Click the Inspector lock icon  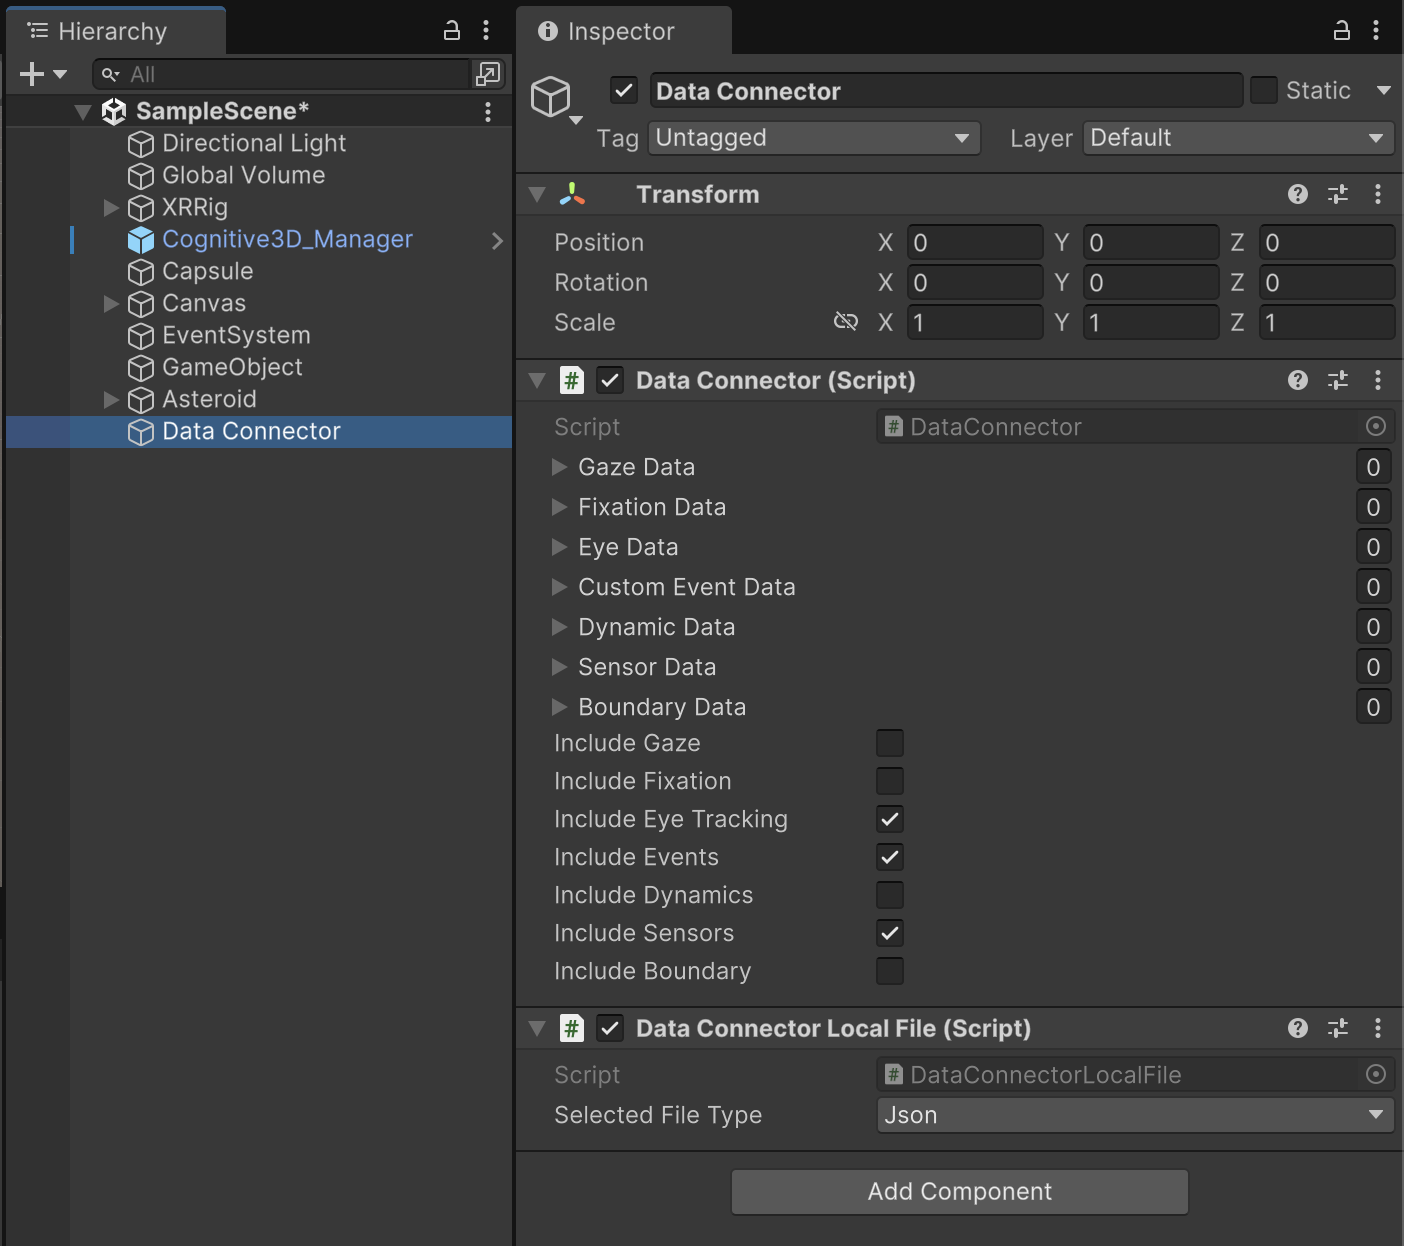click(1341, 30)
